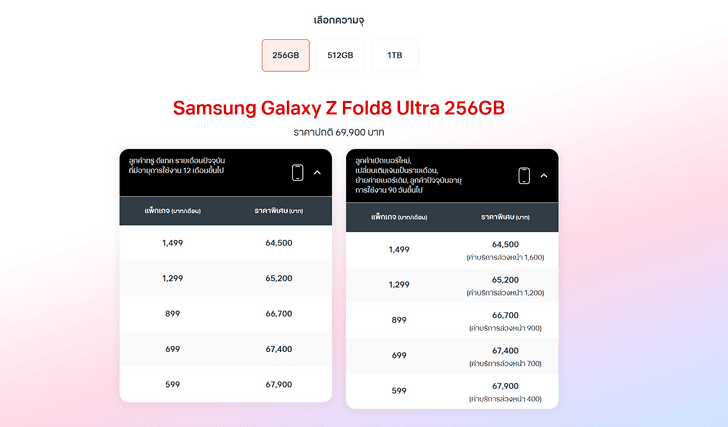Image resolution: width=728 pixels, height=427 pixels.
Task: Select 64,500 price without advance fee note
Action: [279, 243]
